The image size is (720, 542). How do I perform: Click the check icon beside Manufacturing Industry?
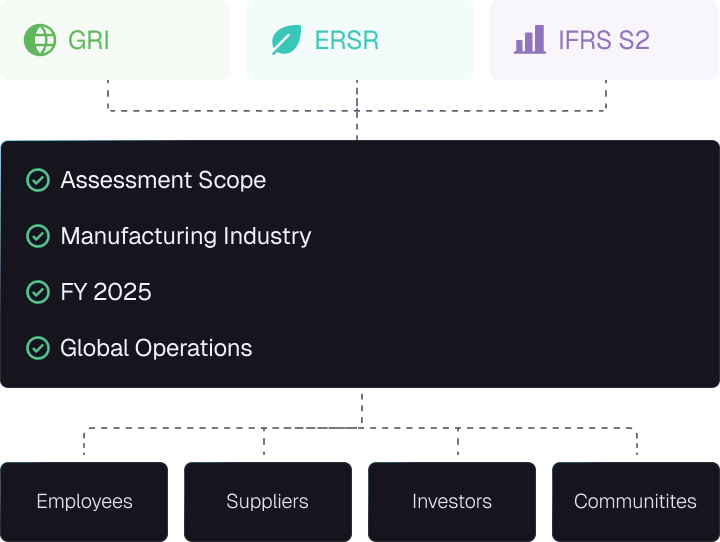[x=38, y=236]
